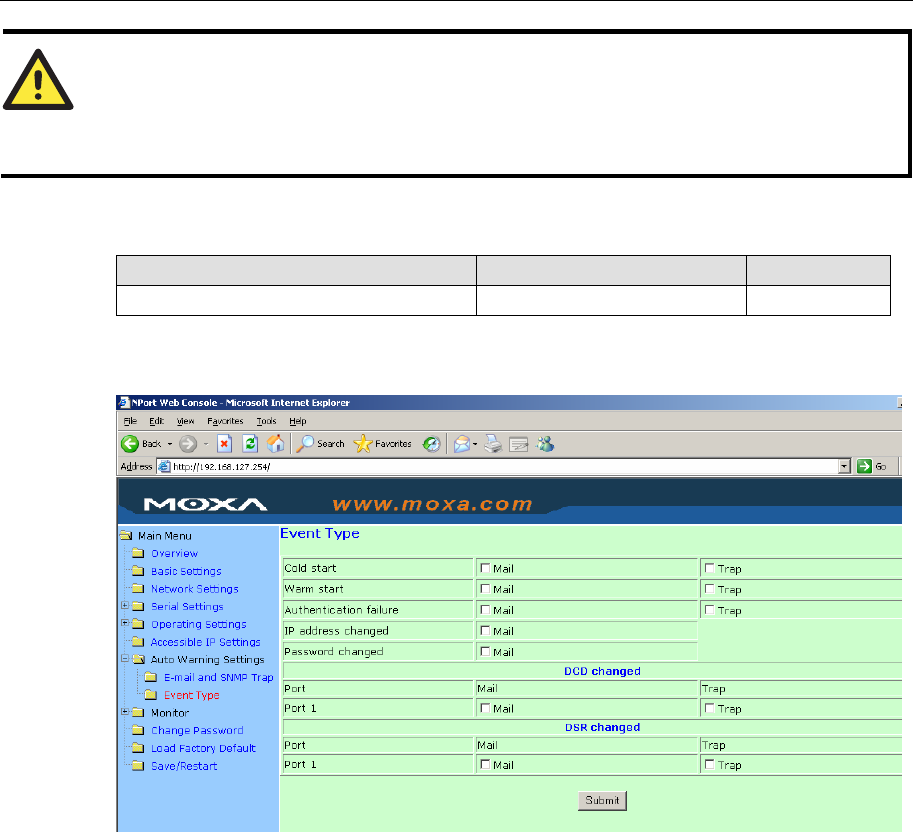Screen dimensions: 913x832
Task: Open the Change Password link
Action: (197, 731)
